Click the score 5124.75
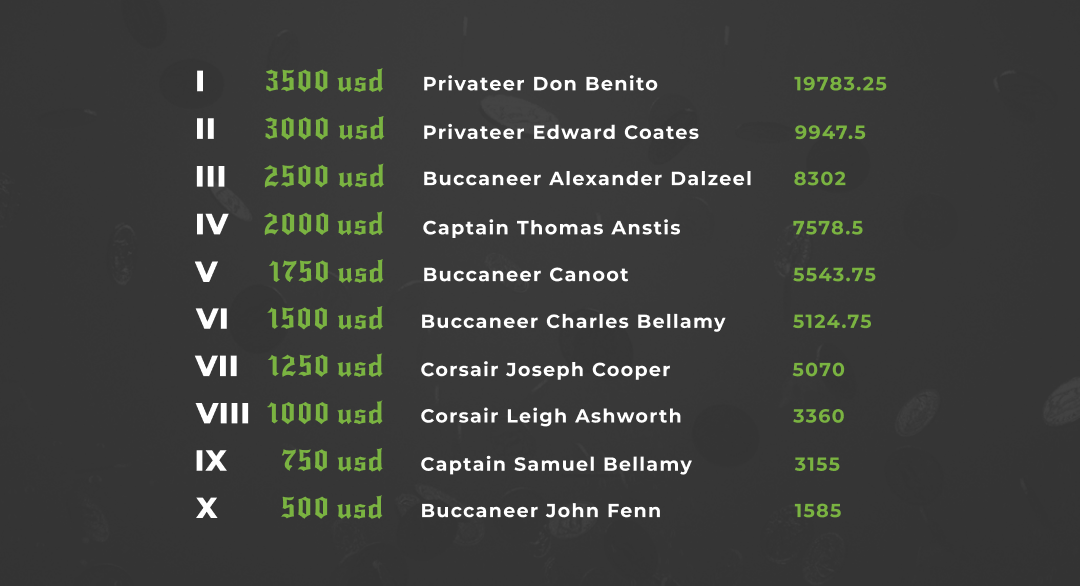The image size is (1080, 586). point(832,322)
